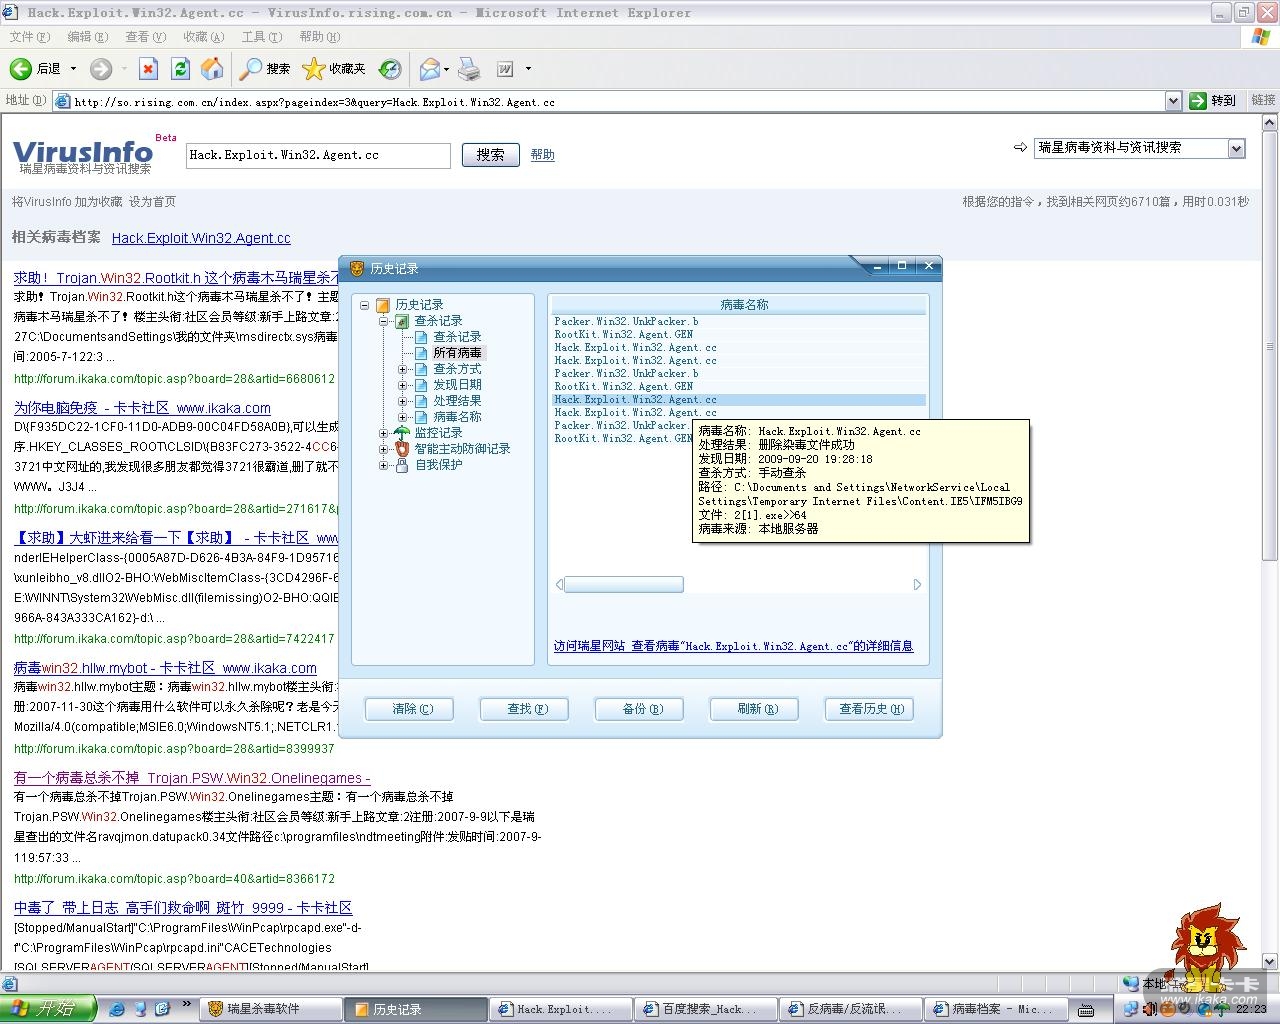Select 查杀记录 leaf item in tree

pyautogui.click(x=457, y=337)
